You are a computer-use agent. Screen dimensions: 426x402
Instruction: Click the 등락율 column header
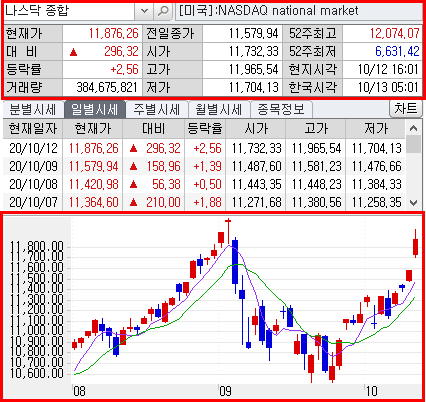click(x=205, y=129)
